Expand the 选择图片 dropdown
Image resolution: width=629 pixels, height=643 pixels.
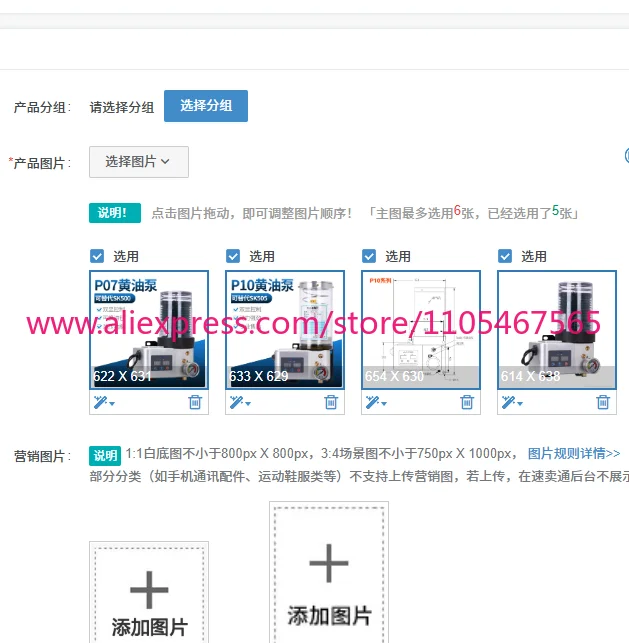pos(139,162)
